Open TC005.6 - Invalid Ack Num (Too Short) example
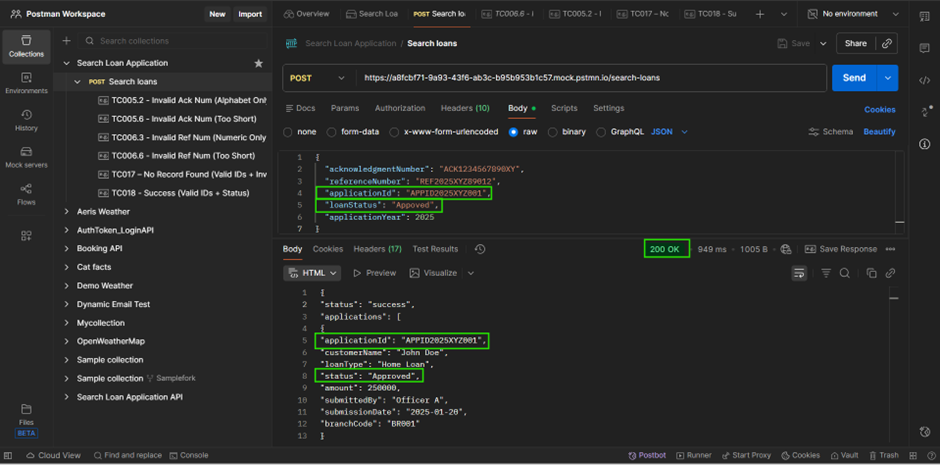This screenshot has height=465, width=940. (177, 119)
